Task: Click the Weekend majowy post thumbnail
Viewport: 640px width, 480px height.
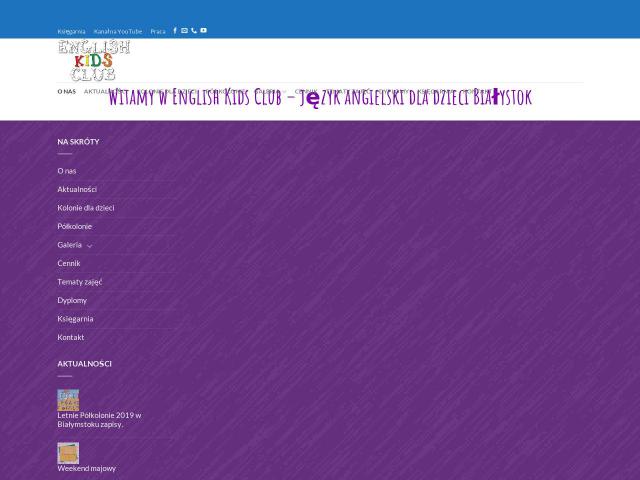Action: pyautogui.click(x=68, y=453)
